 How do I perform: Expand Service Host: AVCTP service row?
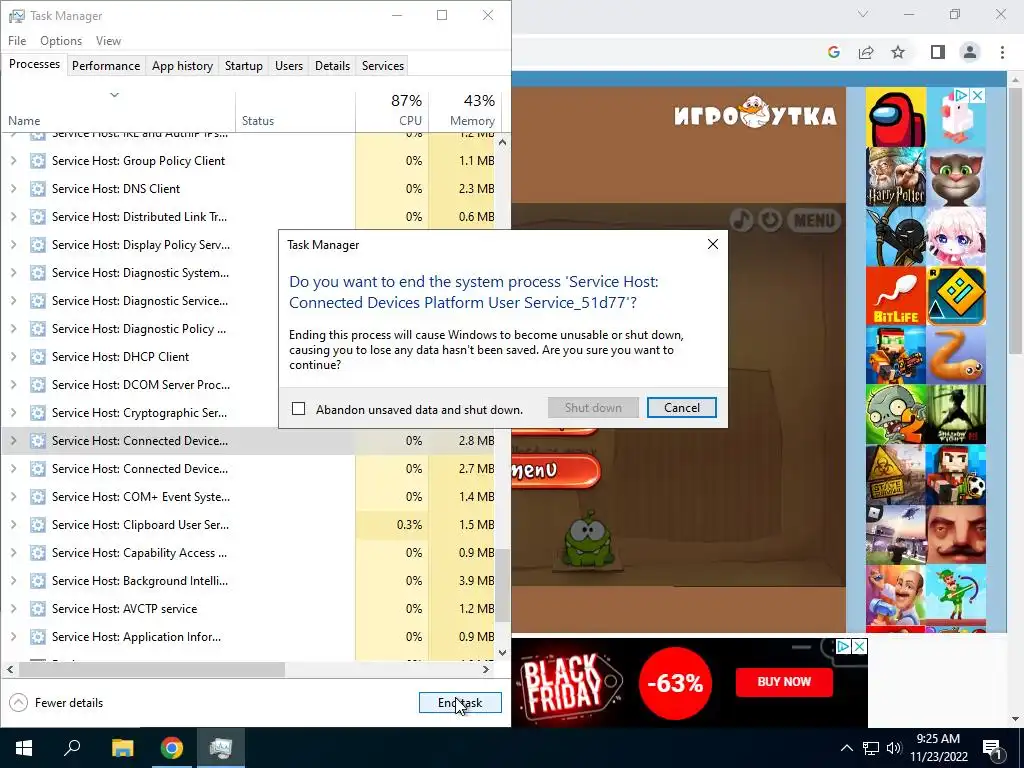point(14,609)
